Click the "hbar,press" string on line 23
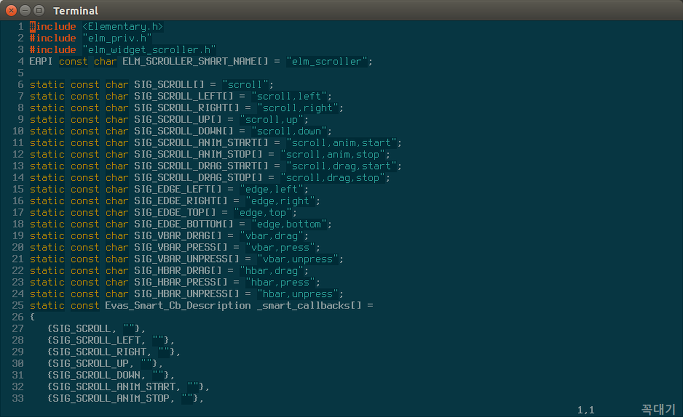 pyautogui.click(x=280, y=282)
